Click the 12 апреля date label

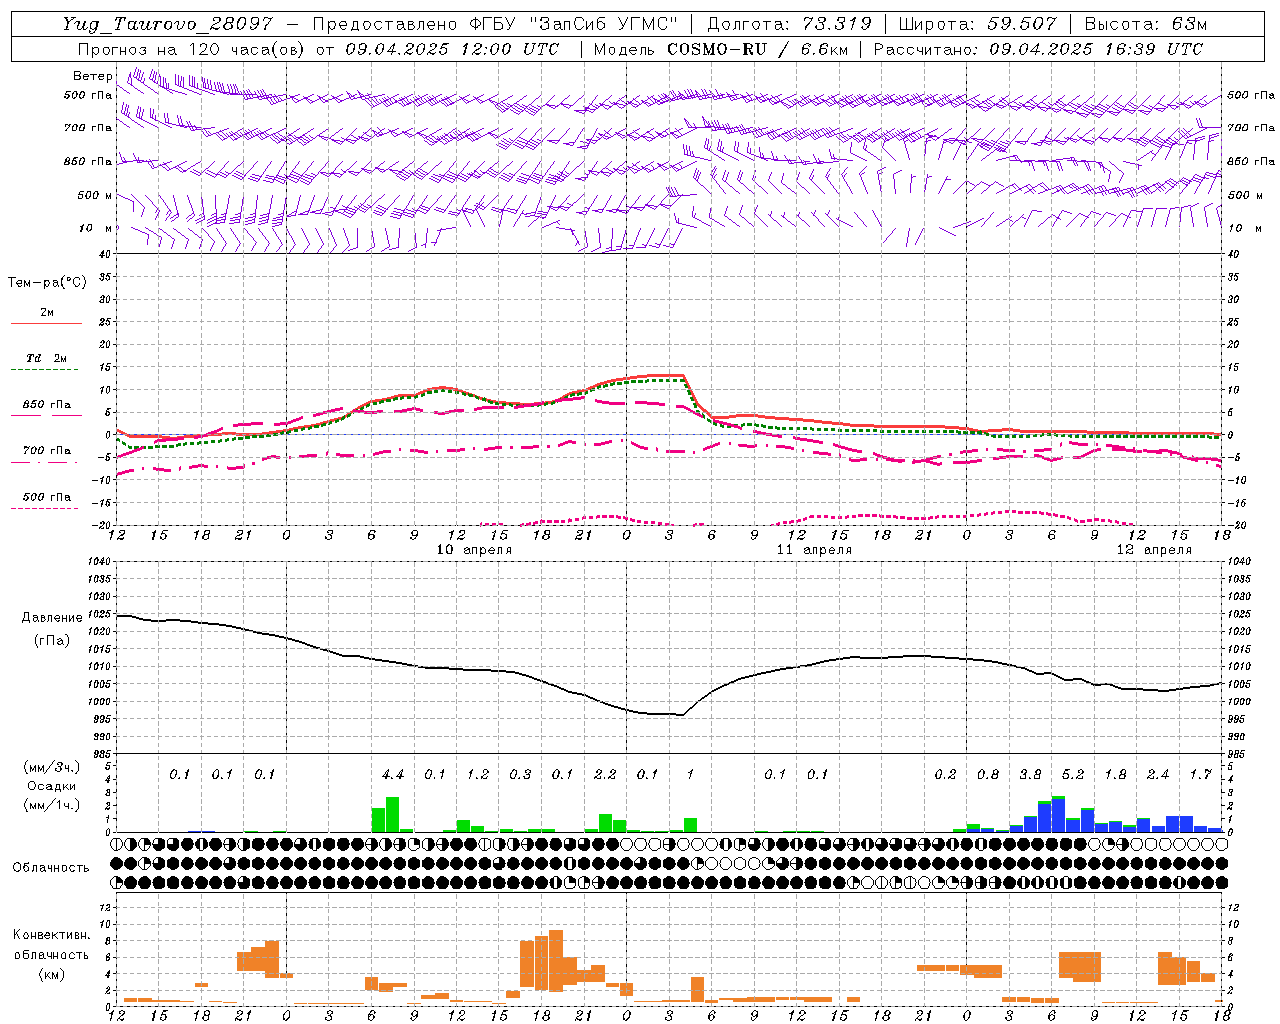tap(1154, 550)
